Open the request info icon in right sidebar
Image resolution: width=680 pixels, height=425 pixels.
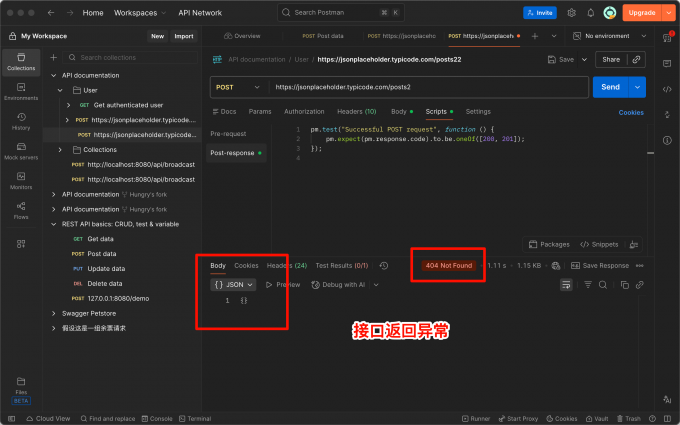tap(667, 141)
